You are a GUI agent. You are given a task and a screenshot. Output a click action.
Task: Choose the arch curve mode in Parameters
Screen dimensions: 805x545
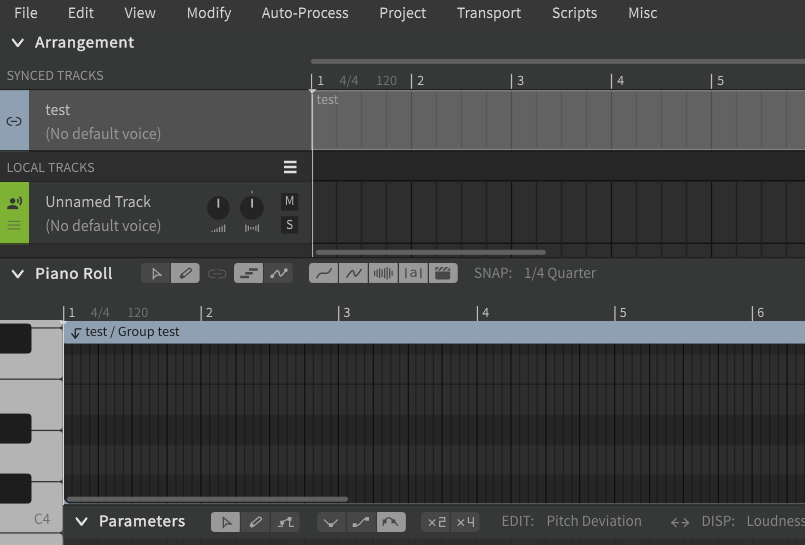point(391,522)
